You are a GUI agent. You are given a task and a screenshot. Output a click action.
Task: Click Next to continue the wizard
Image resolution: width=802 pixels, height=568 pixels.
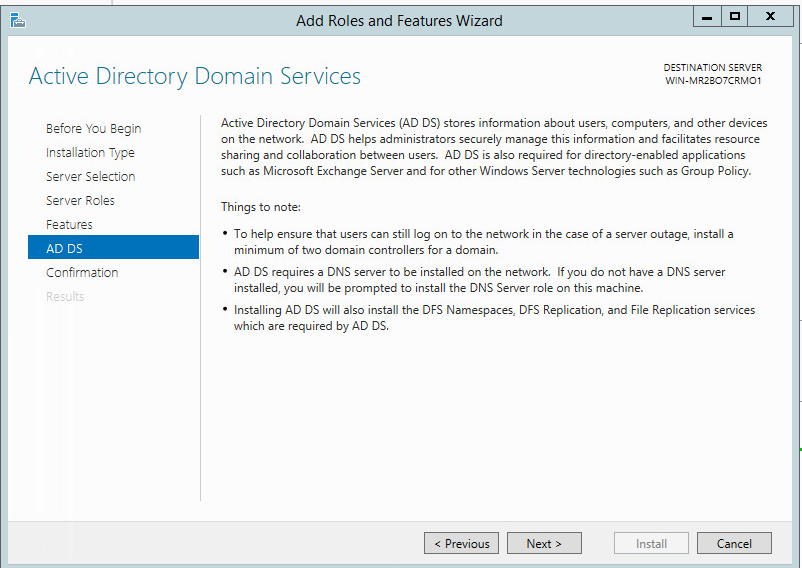[544, 543]
